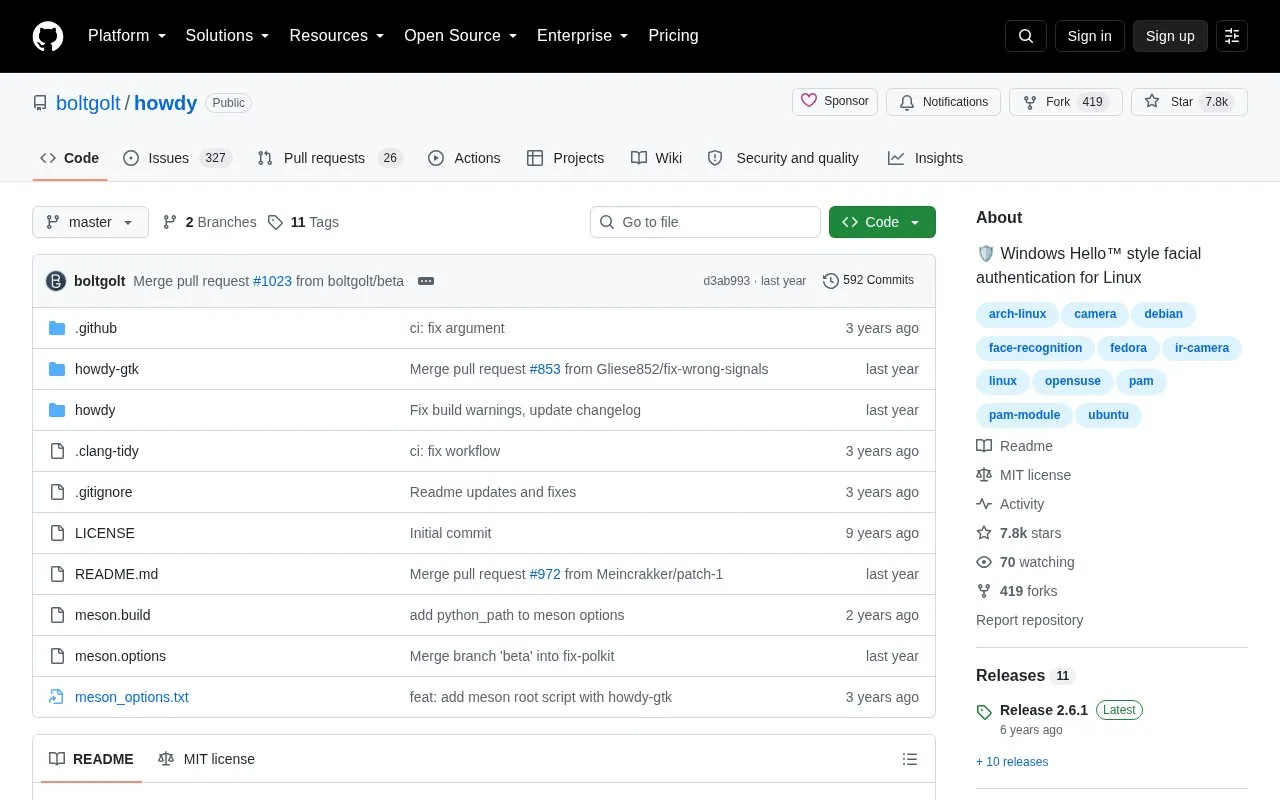Screen dimensions: 1280x800
Task: Switch to the Pull requests tab
Action: click(x=329, y=158)
